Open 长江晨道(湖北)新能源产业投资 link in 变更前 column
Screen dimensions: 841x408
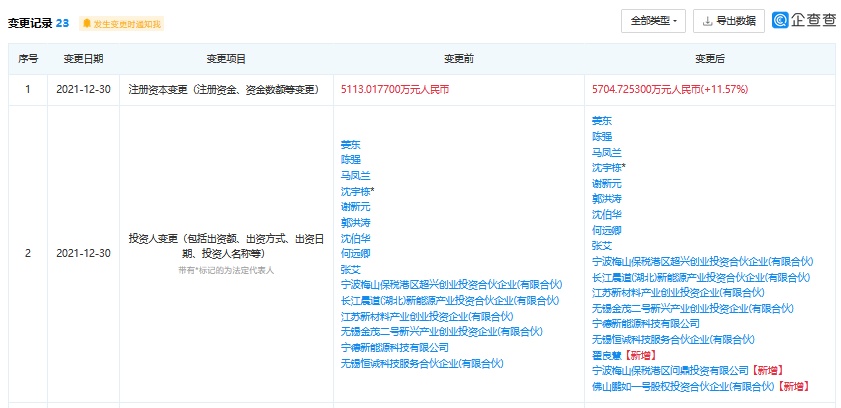pos(450,301)
